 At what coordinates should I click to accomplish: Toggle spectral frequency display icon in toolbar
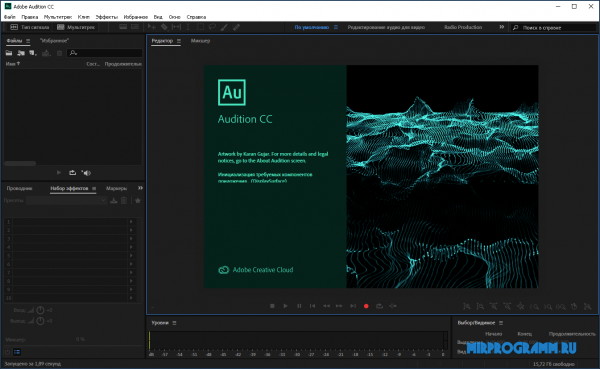pyautogui.click(x=123, y=27)
